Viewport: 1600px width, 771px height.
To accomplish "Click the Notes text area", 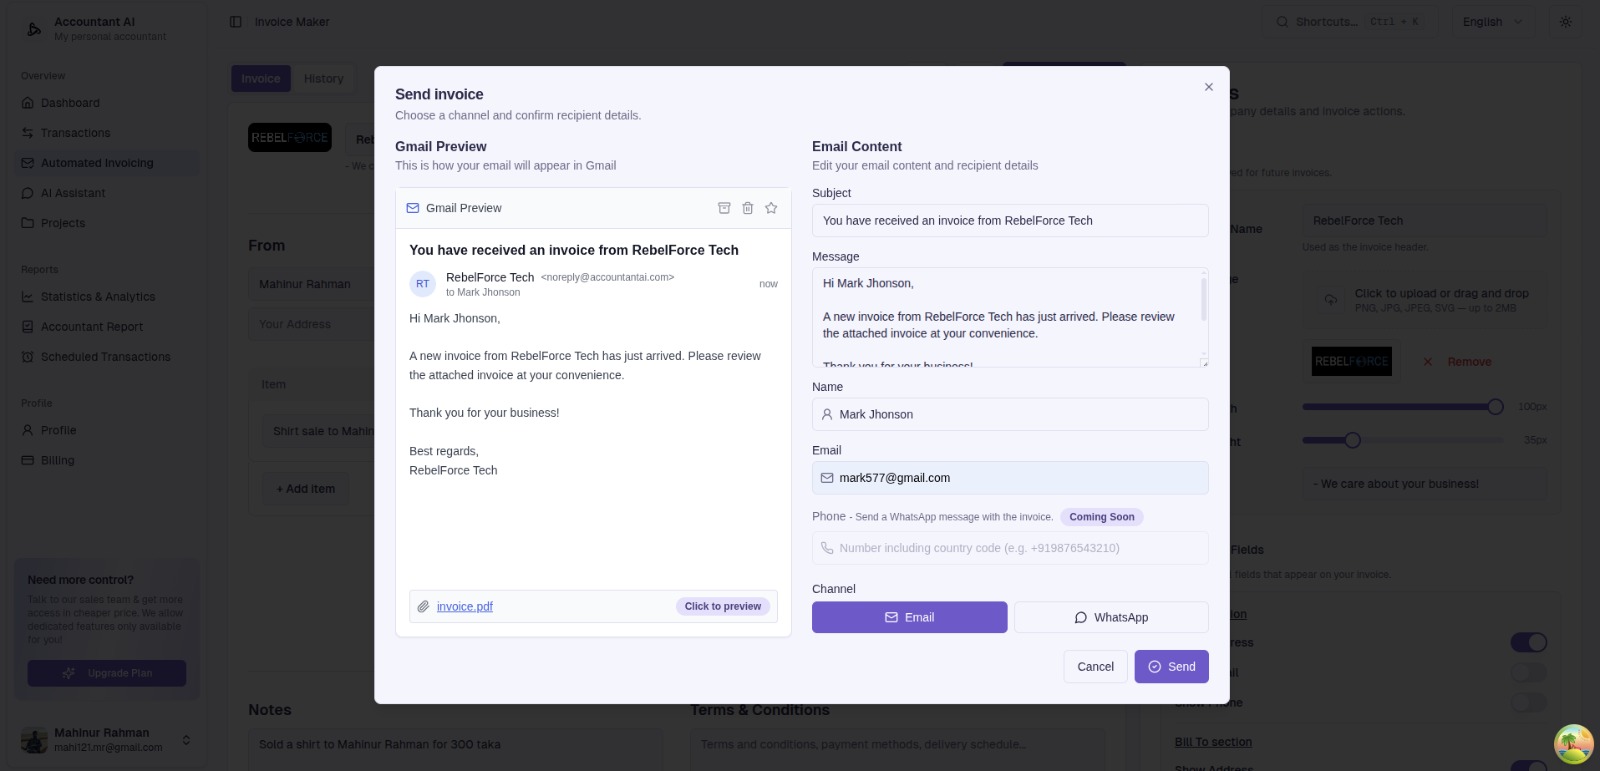I will tap(455, 750).
